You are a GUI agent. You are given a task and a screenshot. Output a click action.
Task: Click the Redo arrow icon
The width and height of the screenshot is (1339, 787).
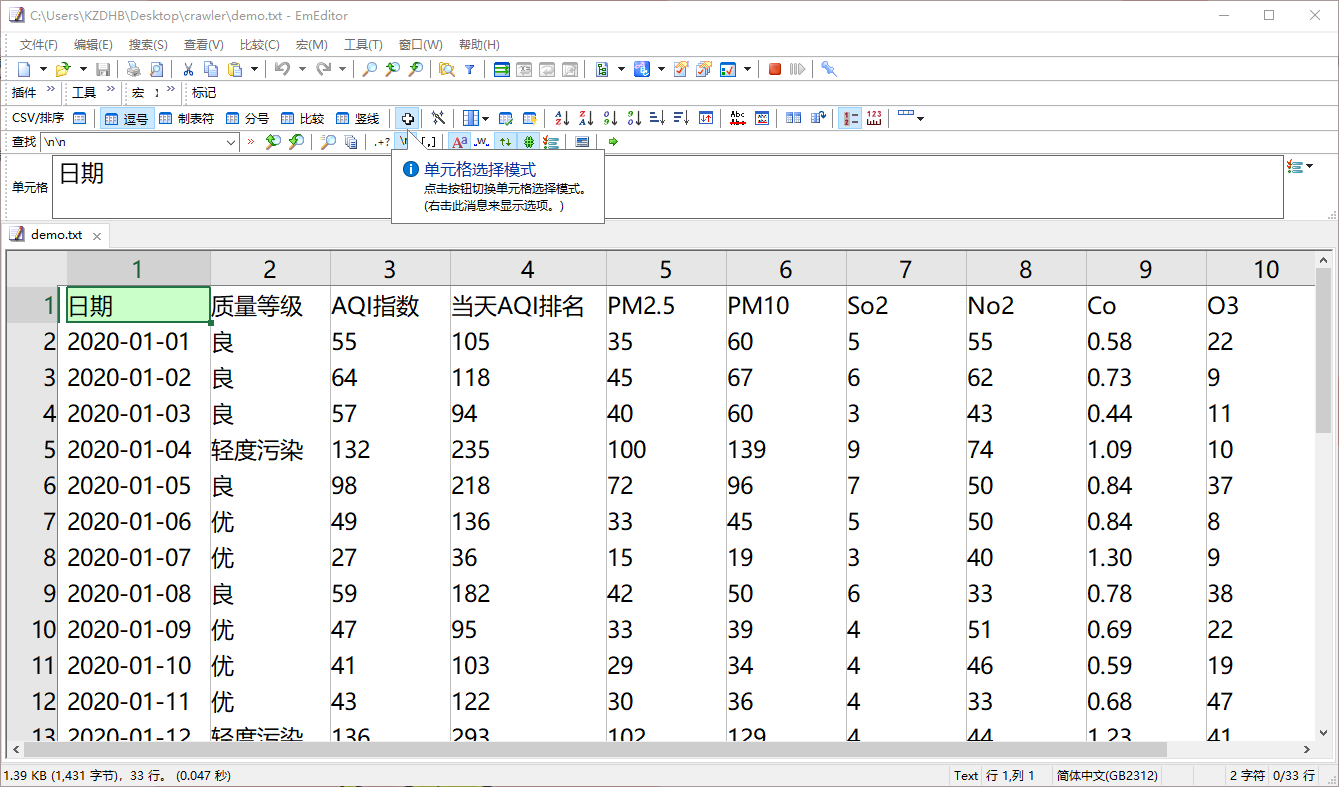[323, 69]
